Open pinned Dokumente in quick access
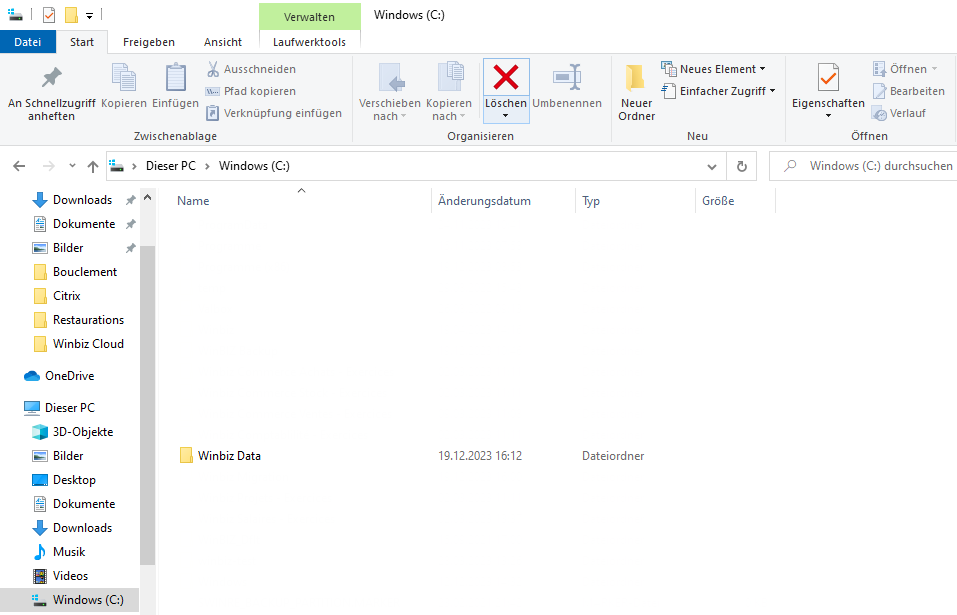Screen dimensions: 957x615 point(84,224)
